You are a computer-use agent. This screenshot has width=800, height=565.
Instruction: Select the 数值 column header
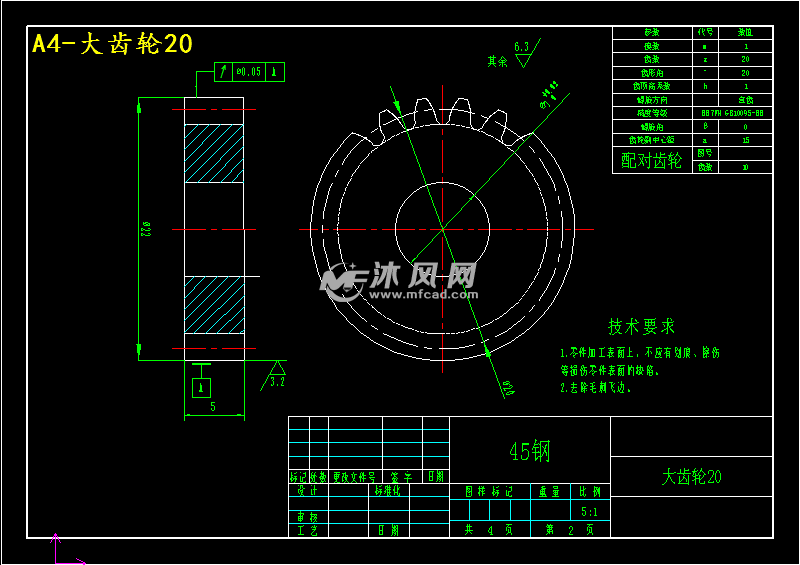pyautogui.click(x=745, y=32)
